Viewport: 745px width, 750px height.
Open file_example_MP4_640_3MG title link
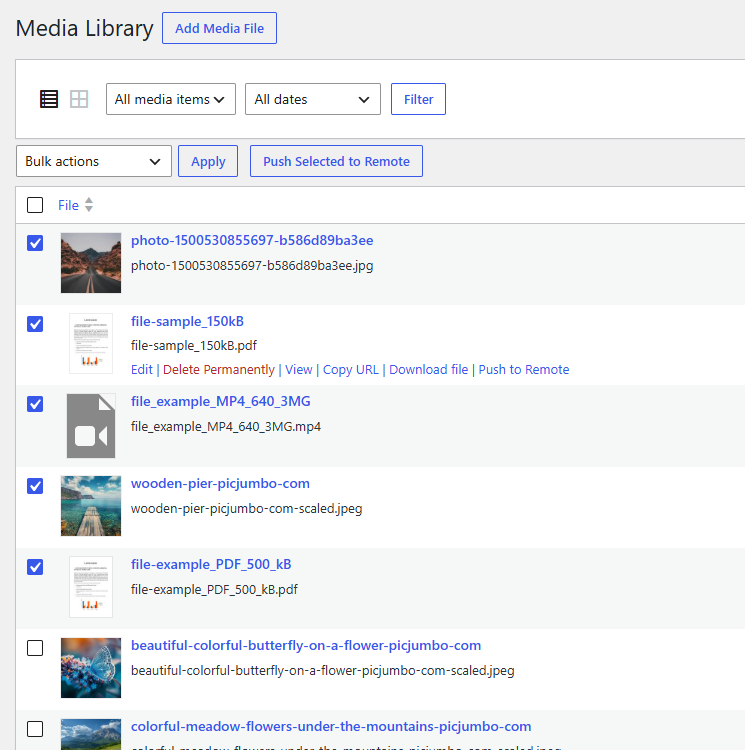220,401
